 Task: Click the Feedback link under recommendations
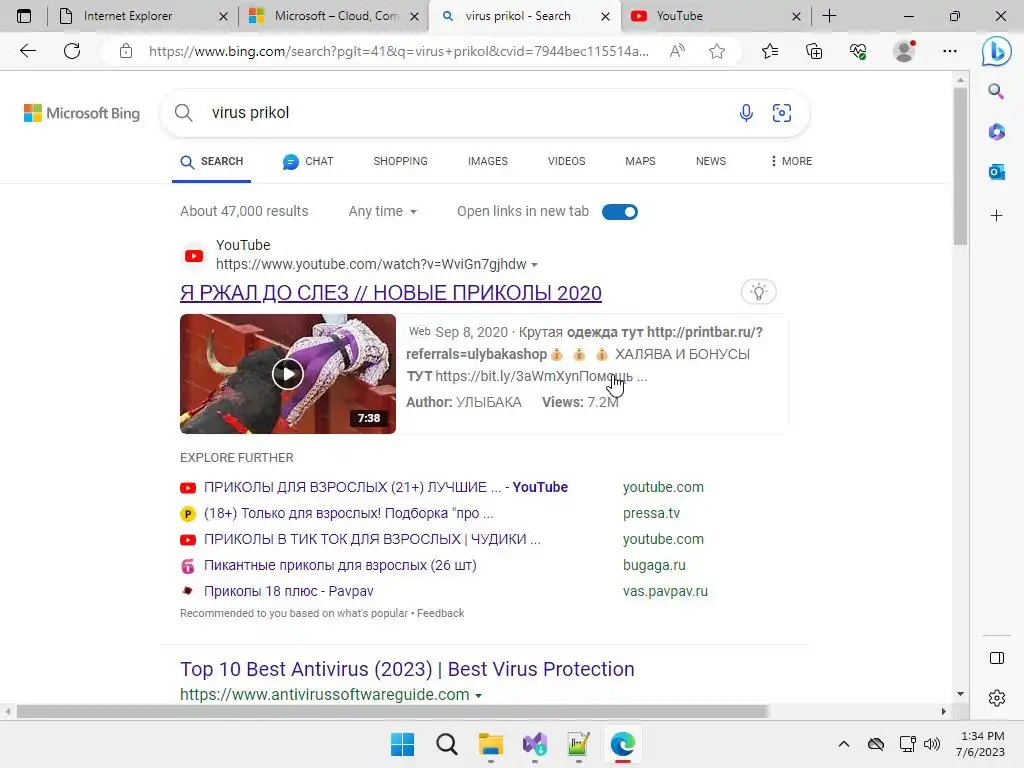coord(440,613)
